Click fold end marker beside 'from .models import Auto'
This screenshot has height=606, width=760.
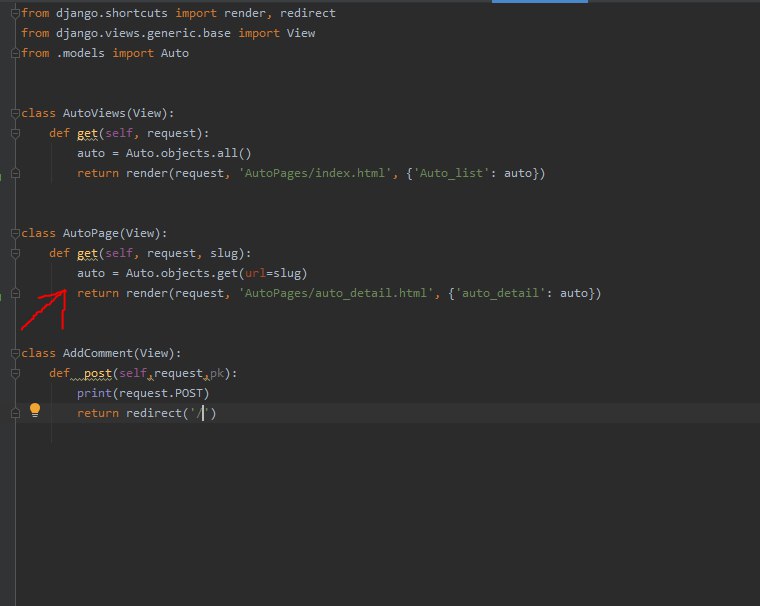[x=16, y=53]
